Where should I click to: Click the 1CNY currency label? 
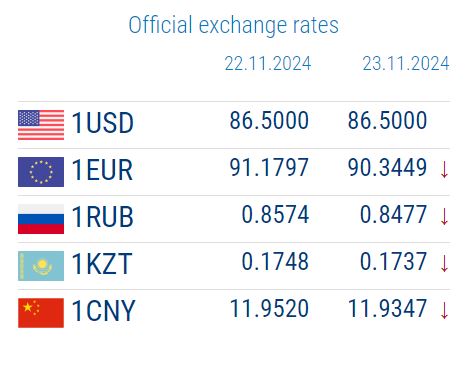(103, 311)
